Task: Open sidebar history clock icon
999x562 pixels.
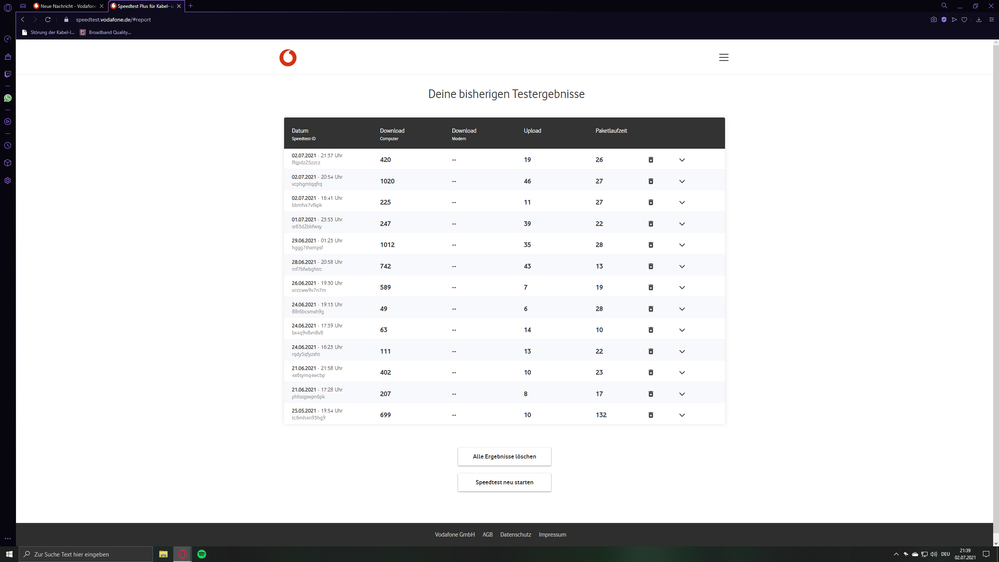Action: 8,145
